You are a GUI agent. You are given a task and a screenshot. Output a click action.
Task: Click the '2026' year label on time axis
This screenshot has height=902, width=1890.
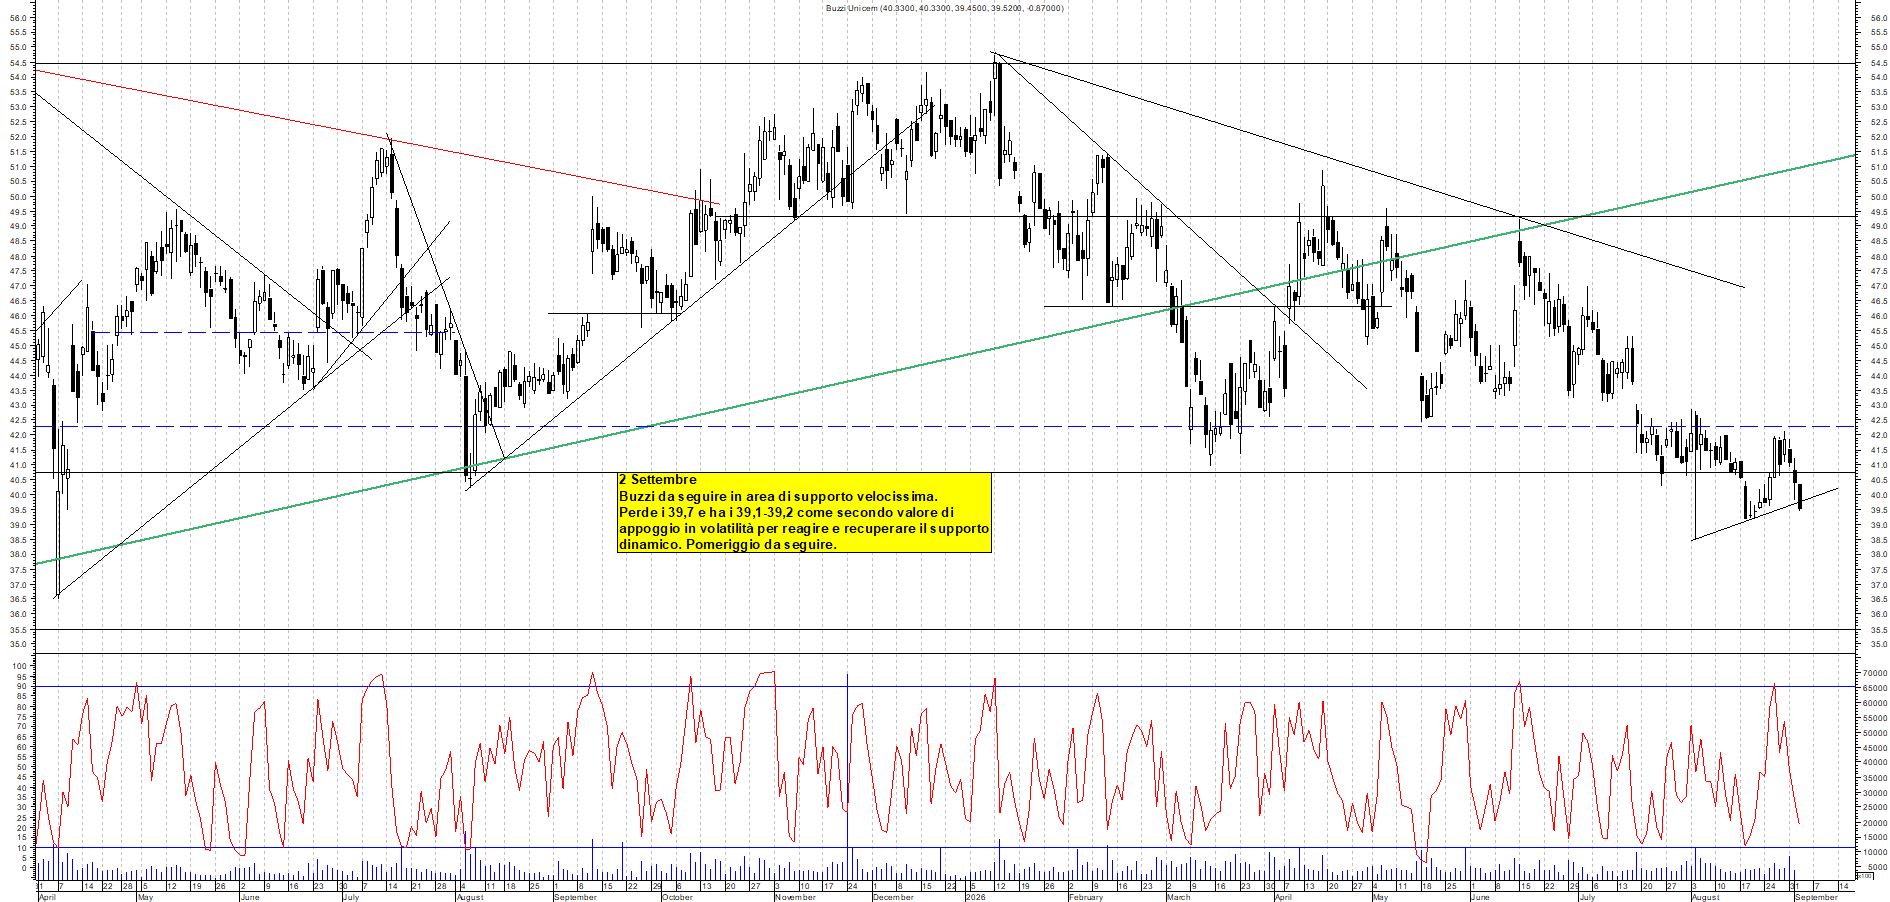click(x=975, y=897)
